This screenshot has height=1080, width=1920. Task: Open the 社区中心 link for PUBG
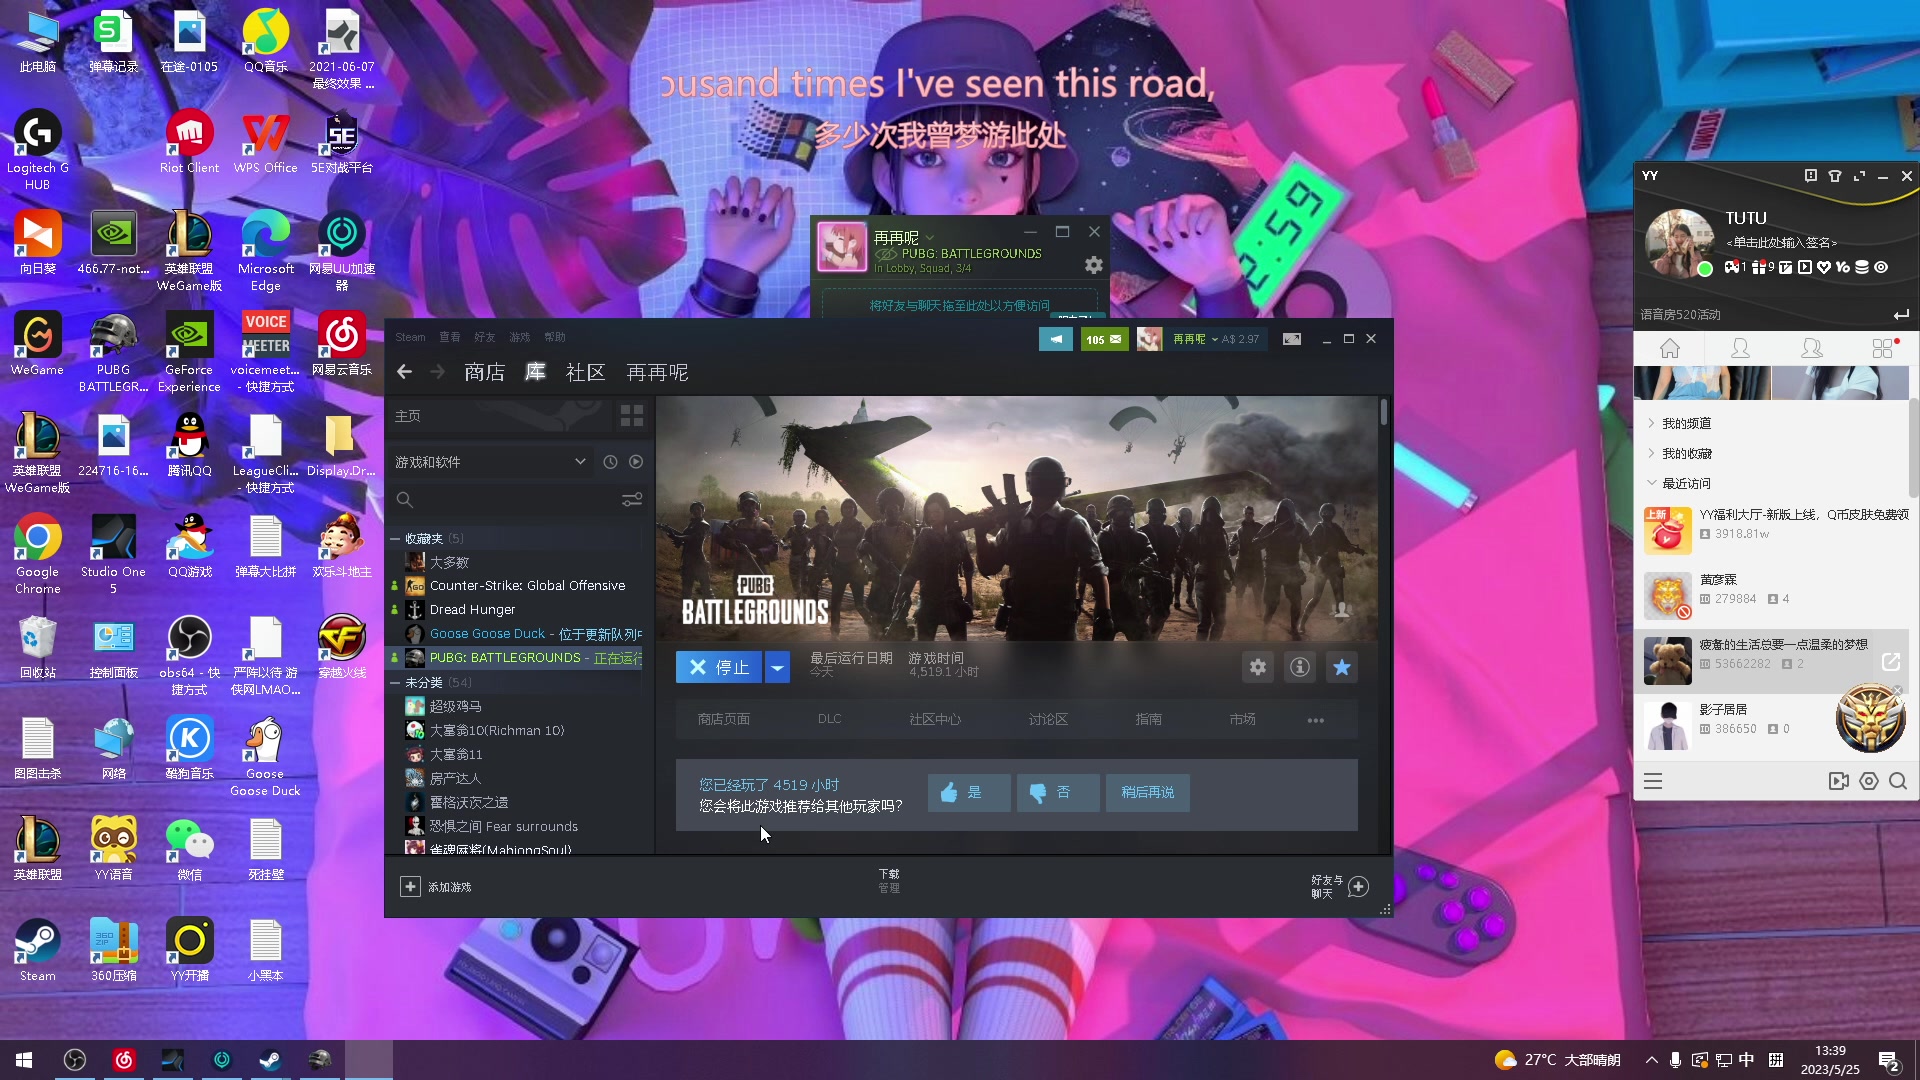935,720
